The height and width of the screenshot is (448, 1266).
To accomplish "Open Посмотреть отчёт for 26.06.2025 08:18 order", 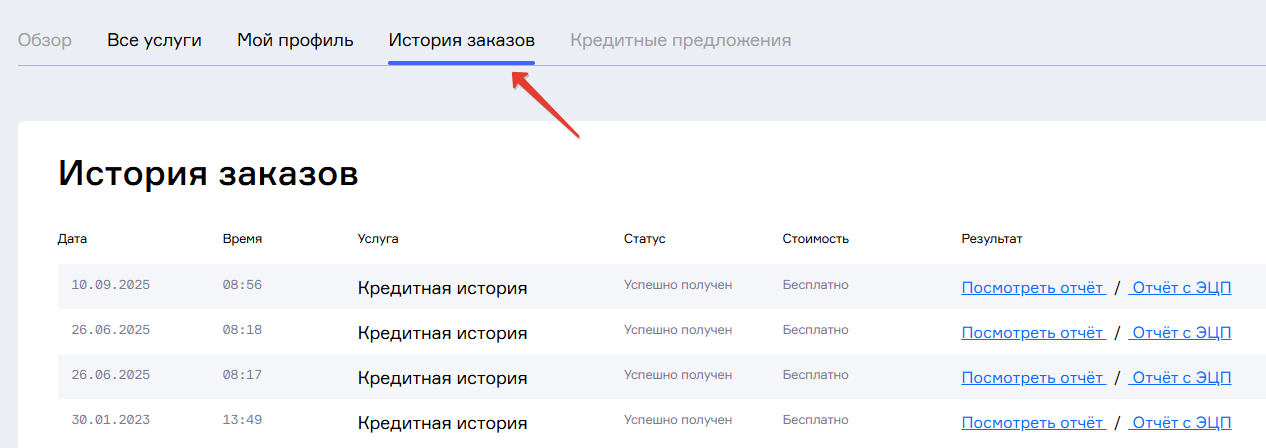I will (x=1033, y=333).
